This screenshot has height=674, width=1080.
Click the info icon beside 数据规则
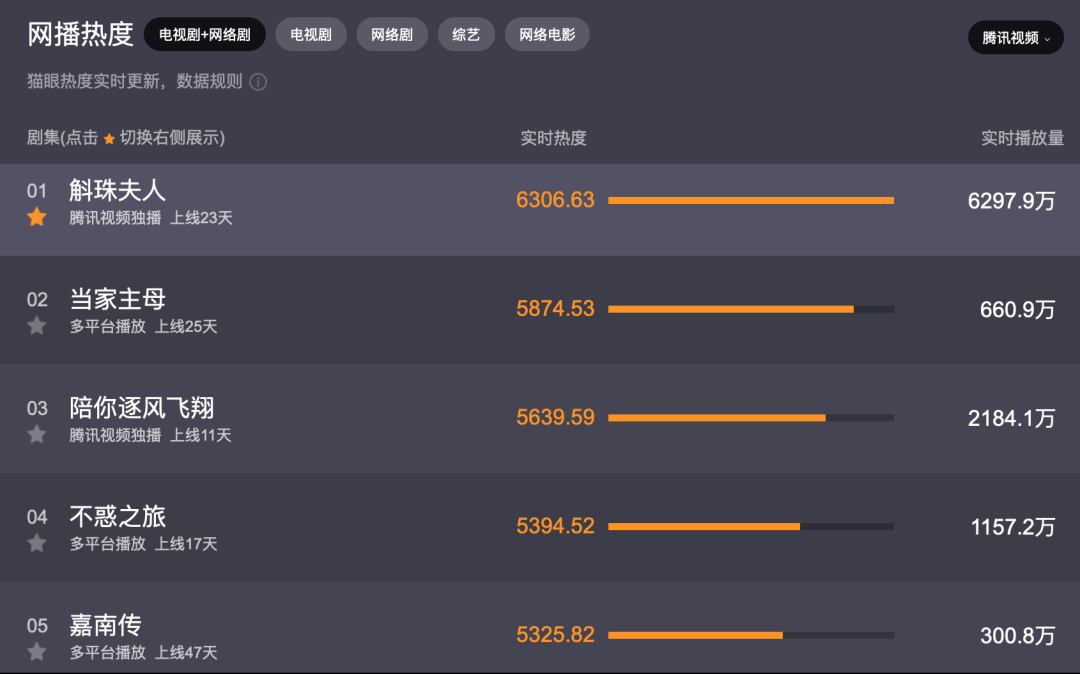click(x=258, y=82)
